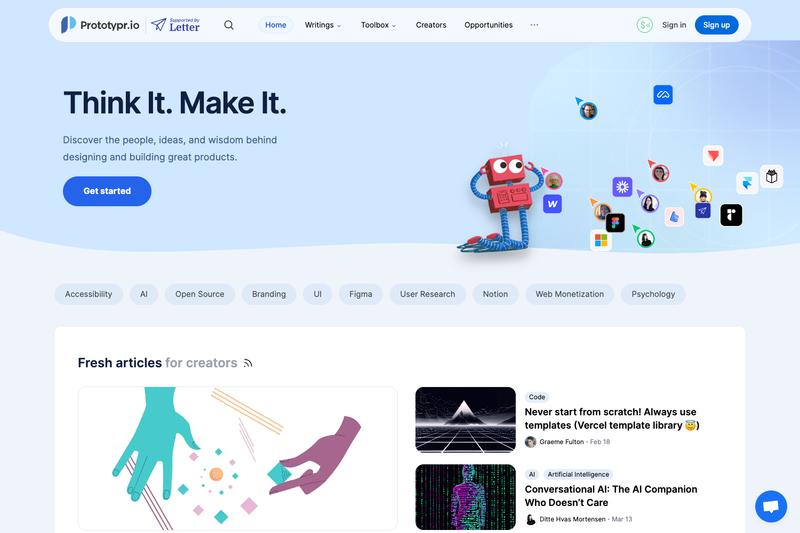Click the RSS feed icon beside Fresh articles
This screenshot has width=800, height=533.
pos(248,363)
